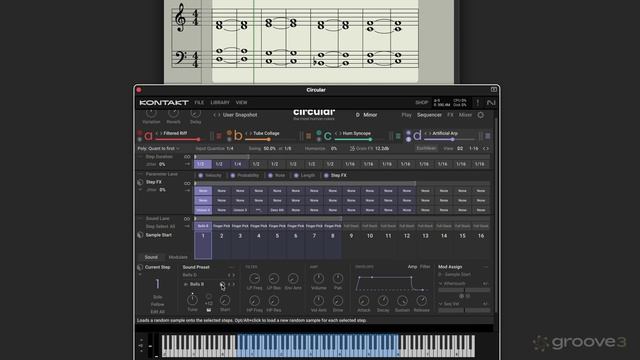Adjust the red layer a volume slider

coord(182,140)
